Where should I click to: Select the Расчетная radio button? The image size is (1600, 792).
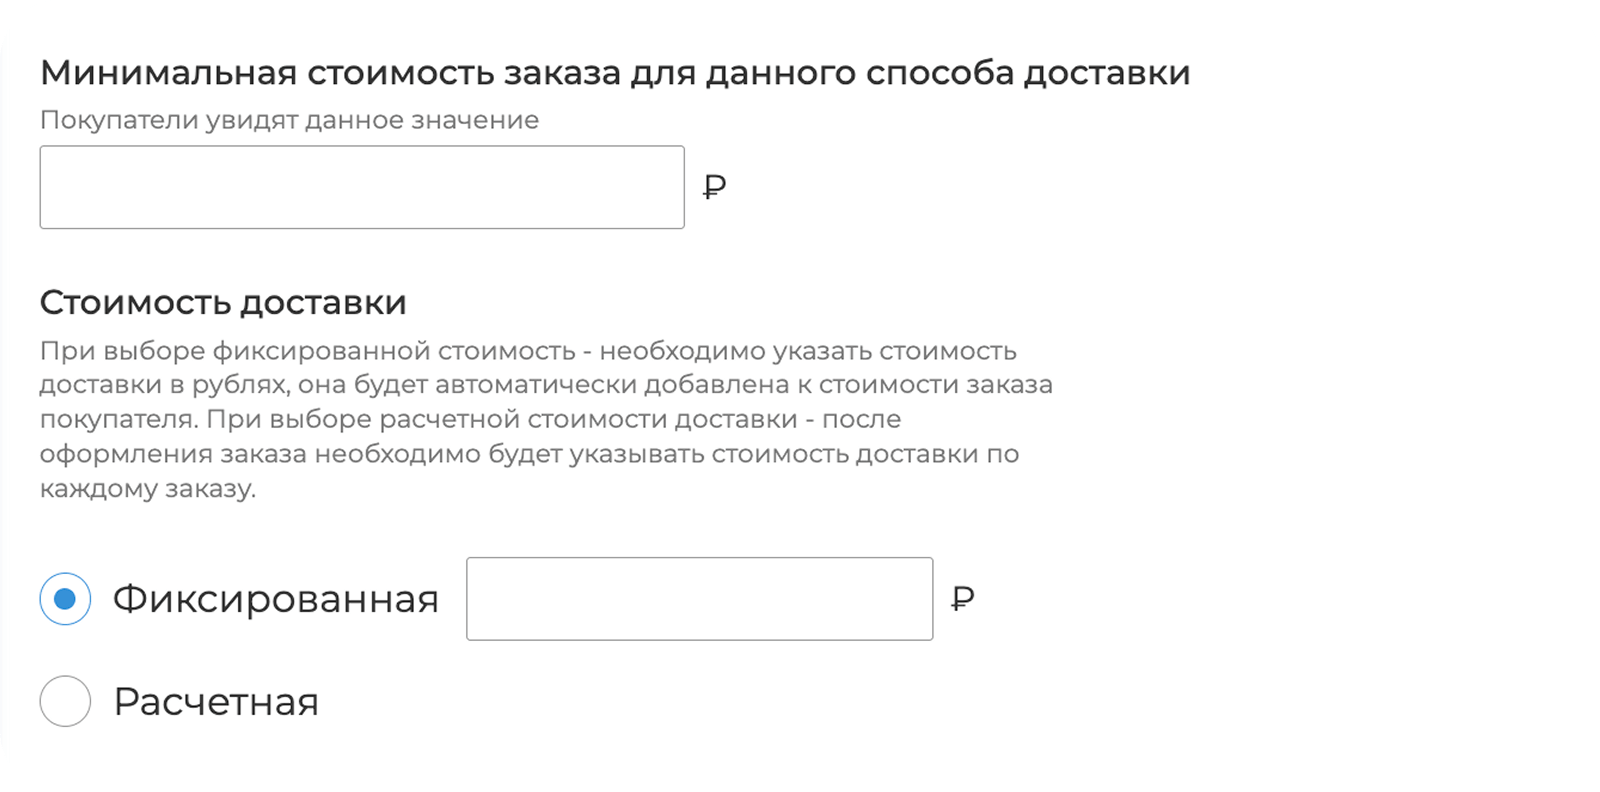click(x=65, y=701)
